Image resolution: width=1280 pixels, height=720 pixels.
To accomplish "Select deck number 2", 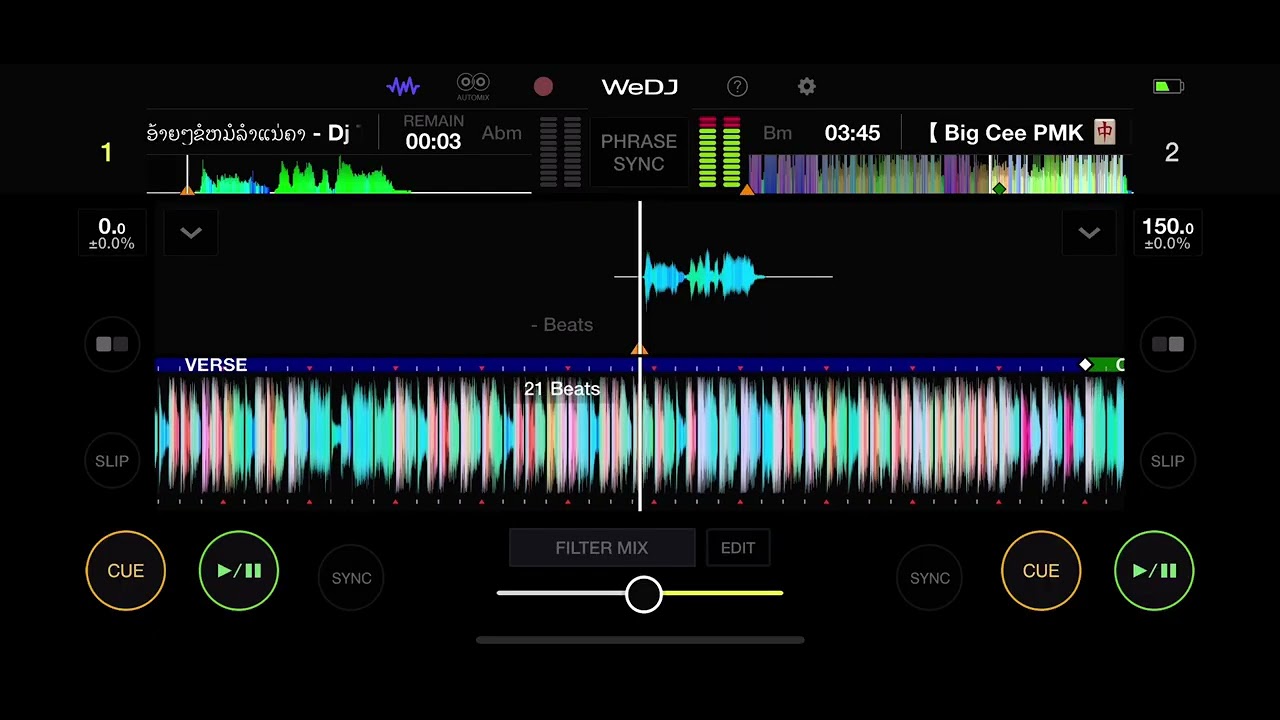I will coord(1171,152).
